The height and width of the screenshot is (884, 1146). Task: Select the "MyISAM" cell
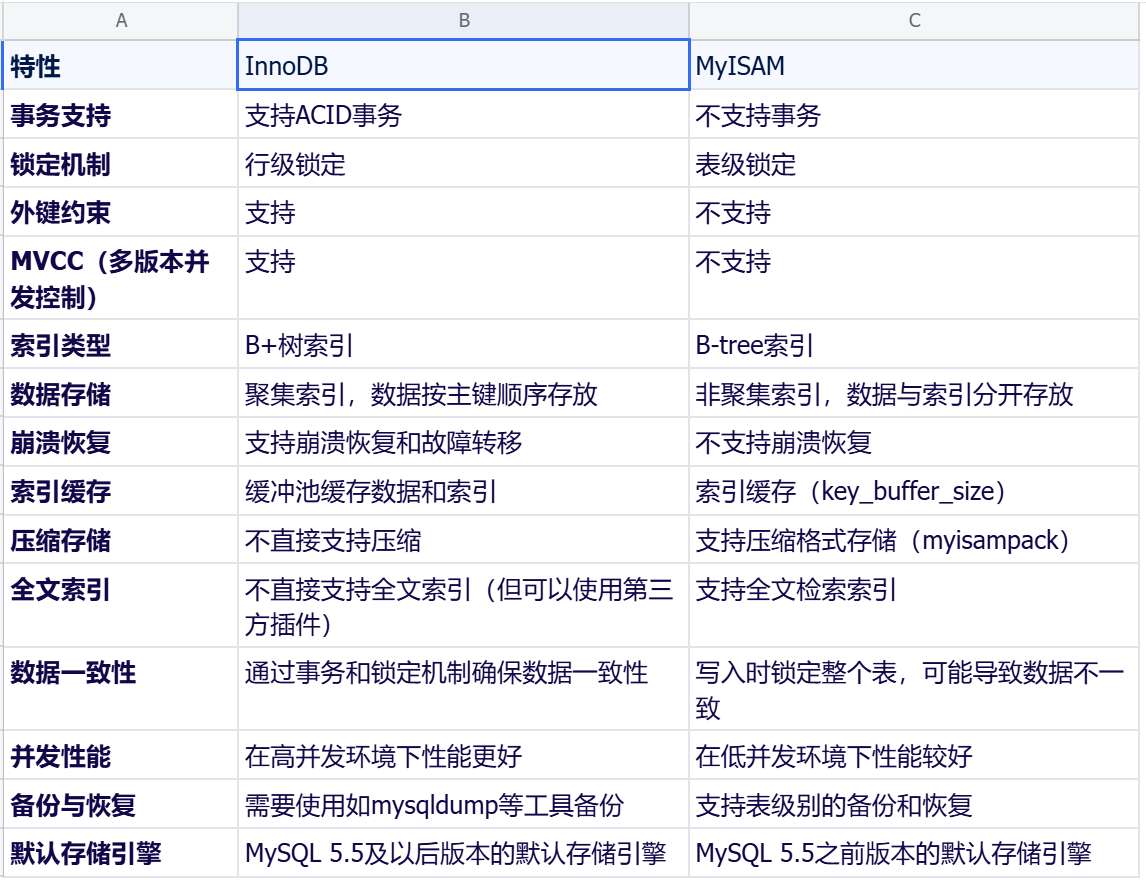tap(914, 66)
